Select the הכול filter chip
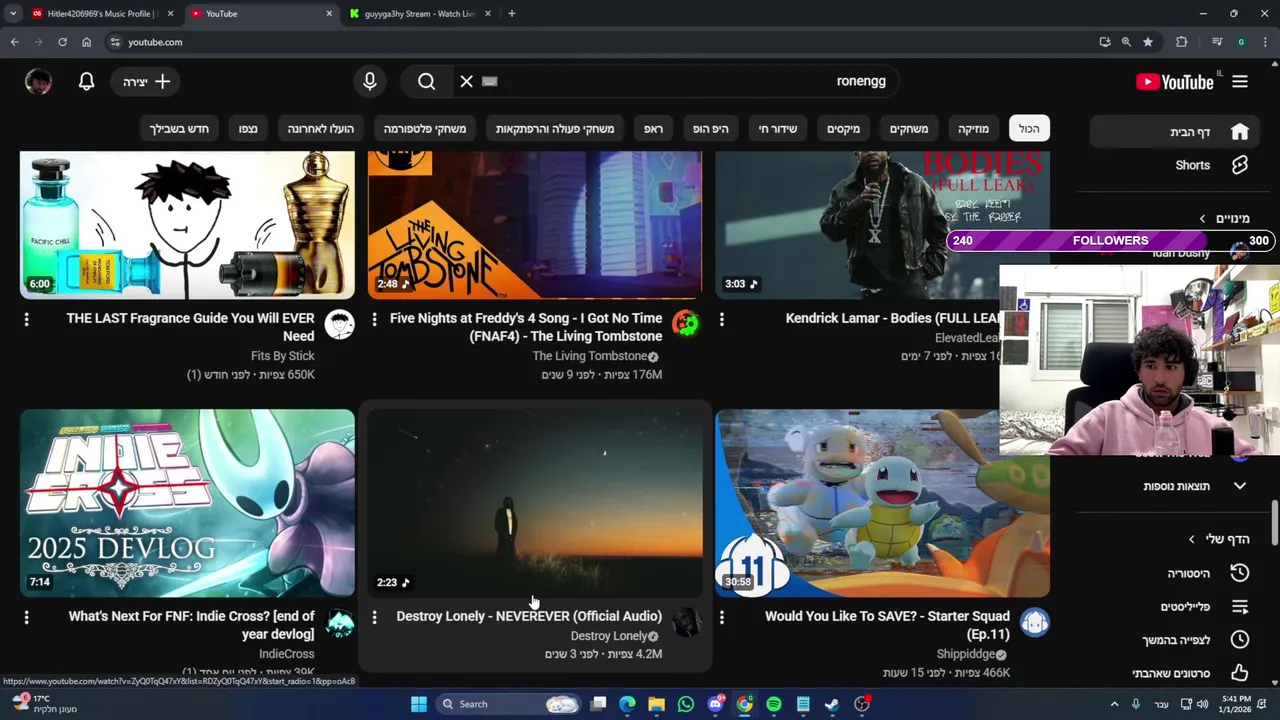 1029,129
